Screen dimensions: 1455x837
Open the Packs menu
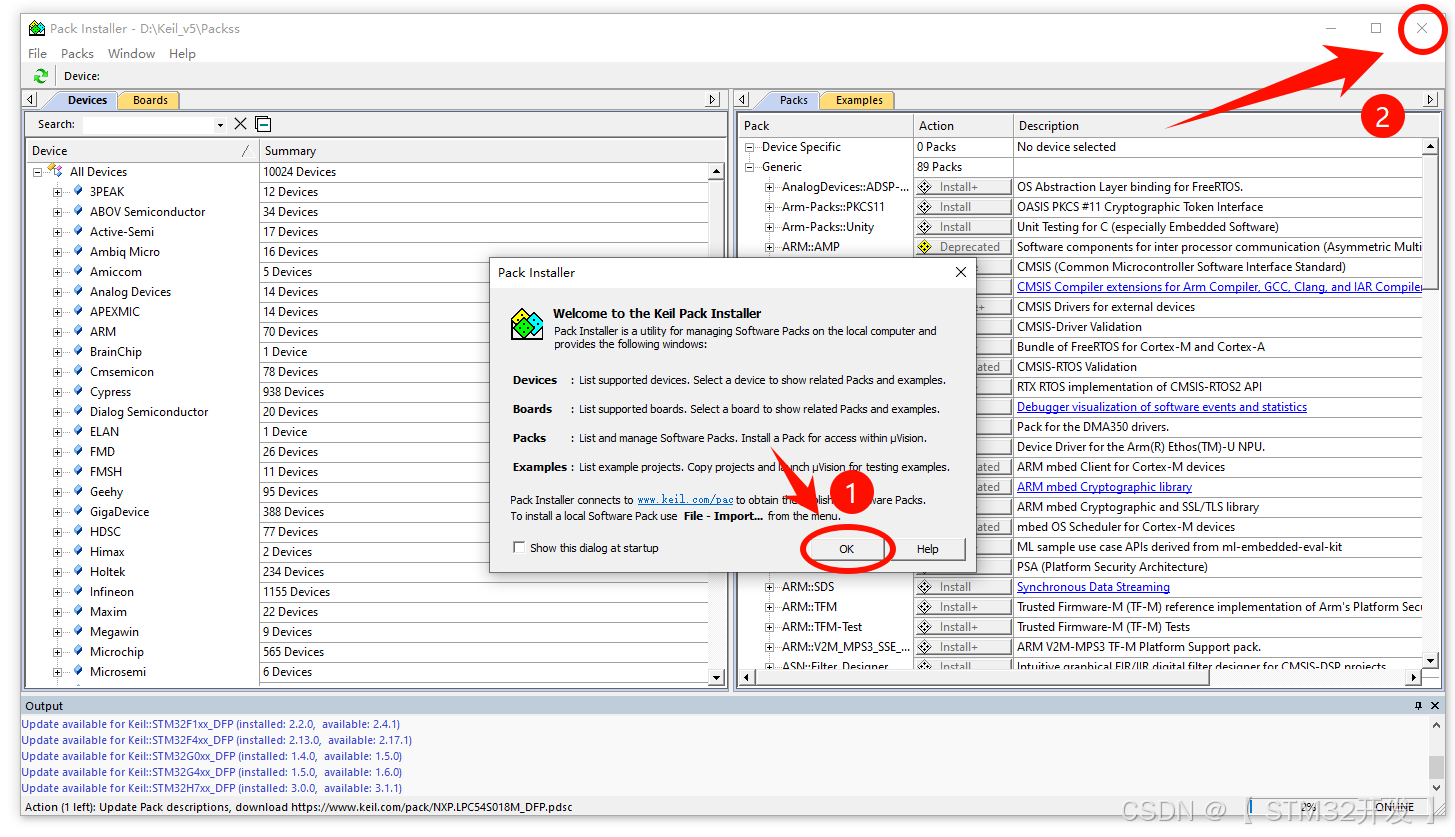coord(77,53)
